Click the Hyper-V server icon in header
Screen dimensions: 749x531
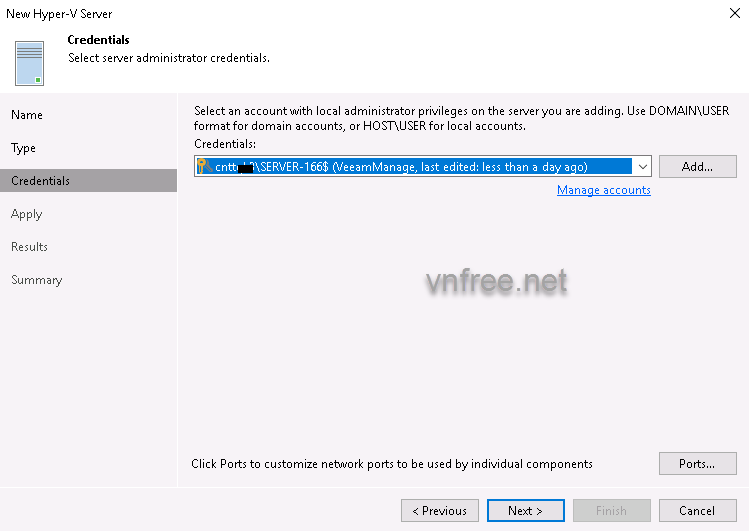29,62
